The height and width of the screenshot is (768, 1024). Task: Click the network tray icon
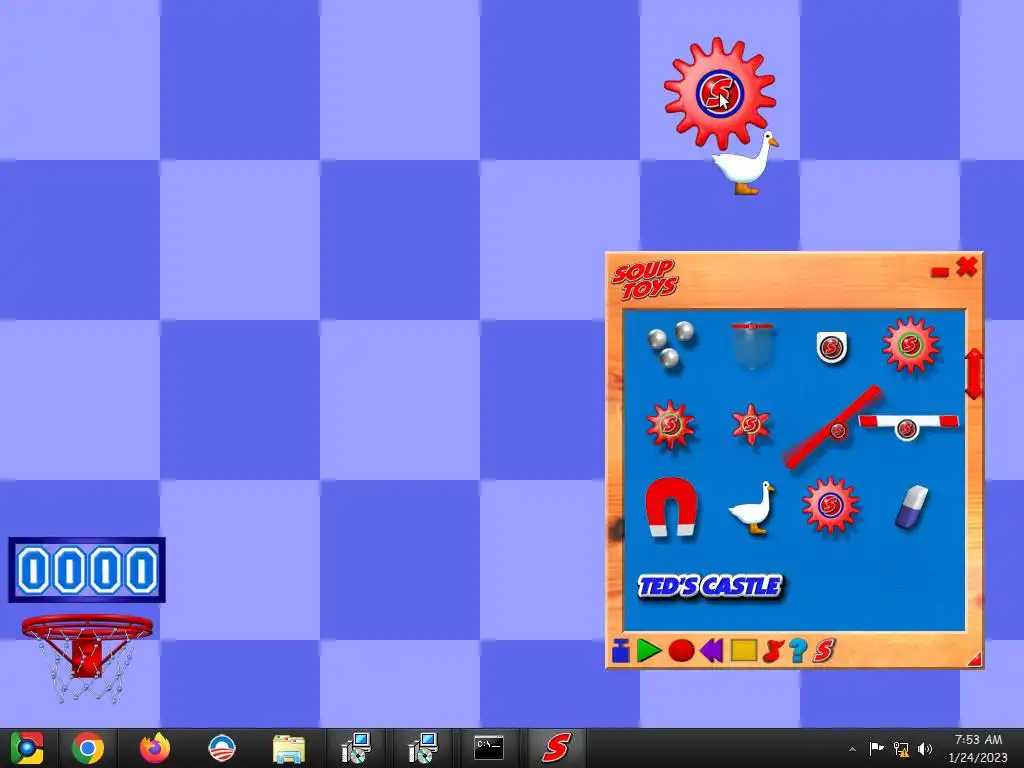coord(901,749)
